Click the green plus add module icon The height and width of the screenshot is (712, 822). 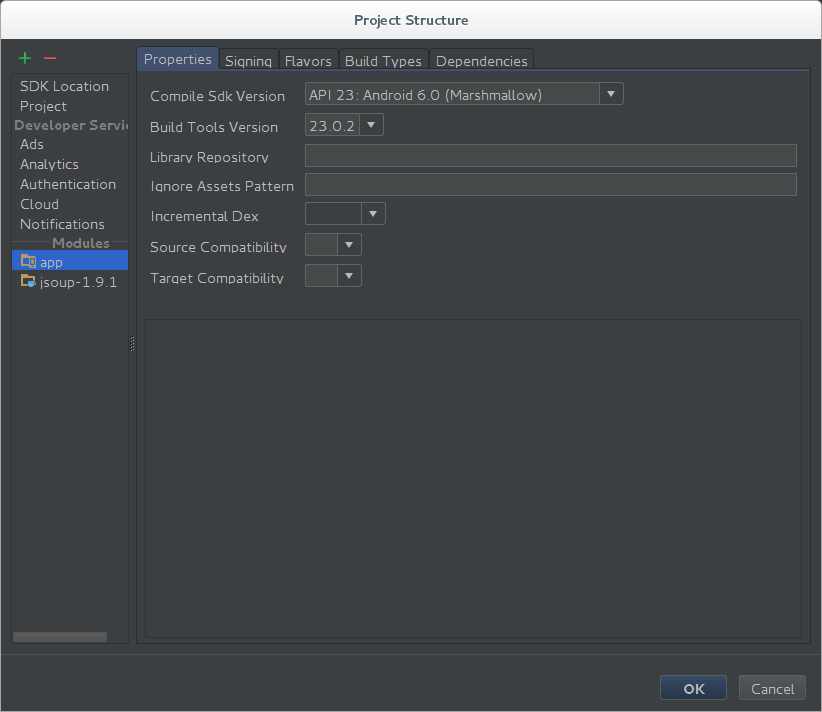click(25, 58)
